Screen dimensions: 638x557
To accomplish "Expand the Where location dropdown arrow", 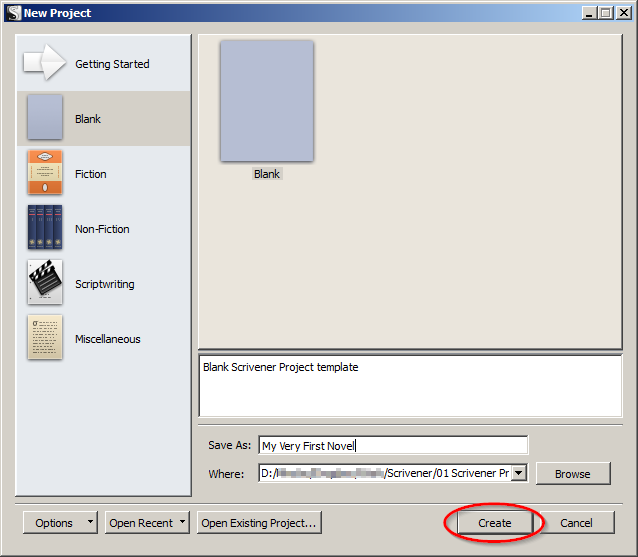I will click(x=519, y=473).
